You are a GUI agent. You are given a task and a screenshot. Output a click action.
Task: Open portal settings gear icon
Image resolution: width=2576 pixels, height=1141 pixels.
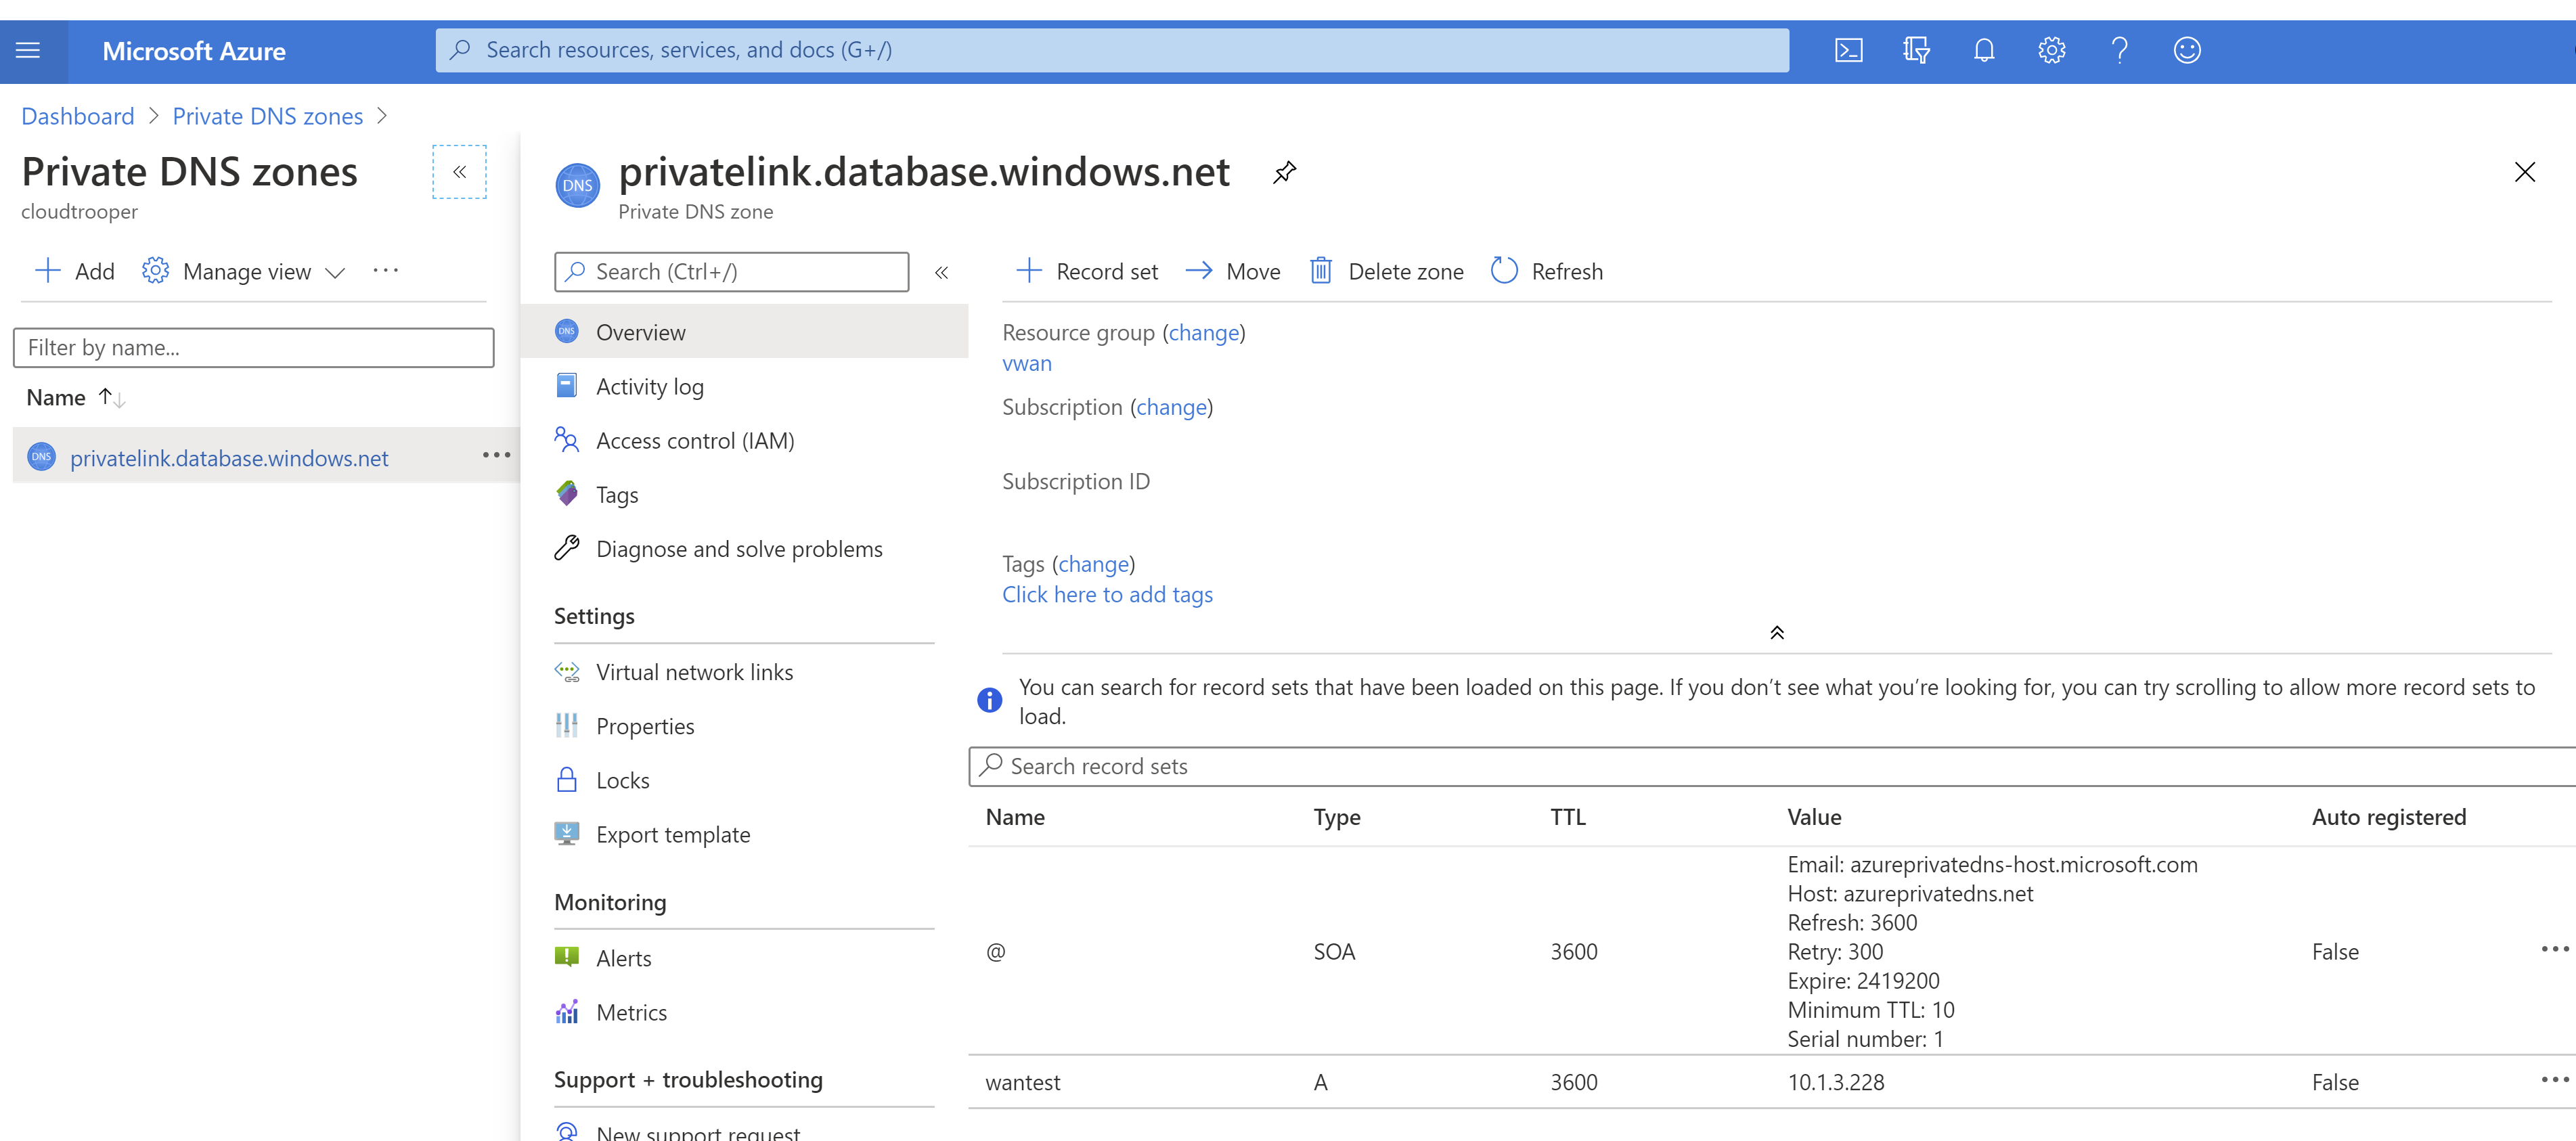[x=2051, y=50]
